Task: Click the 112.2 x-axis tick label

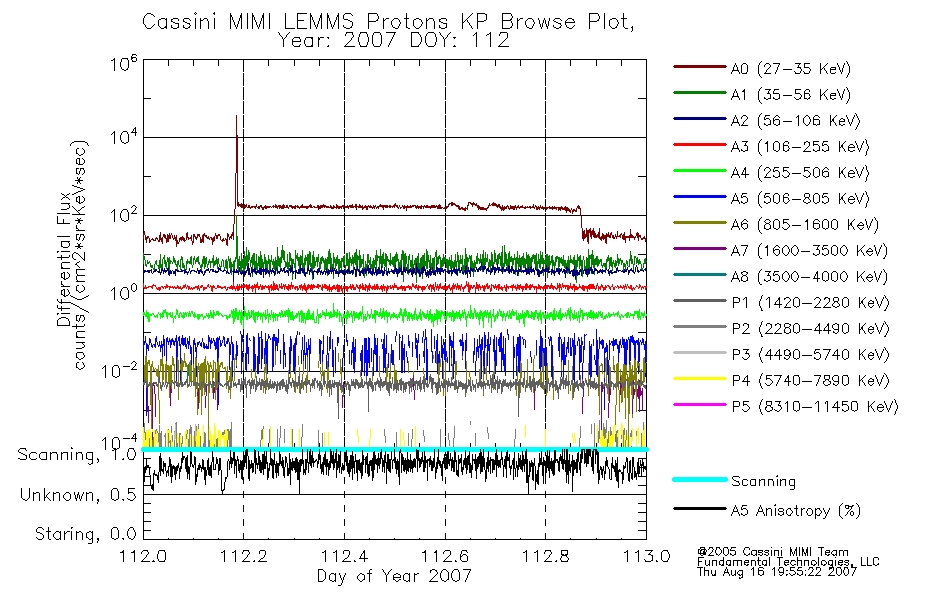Action: point(244,556)
